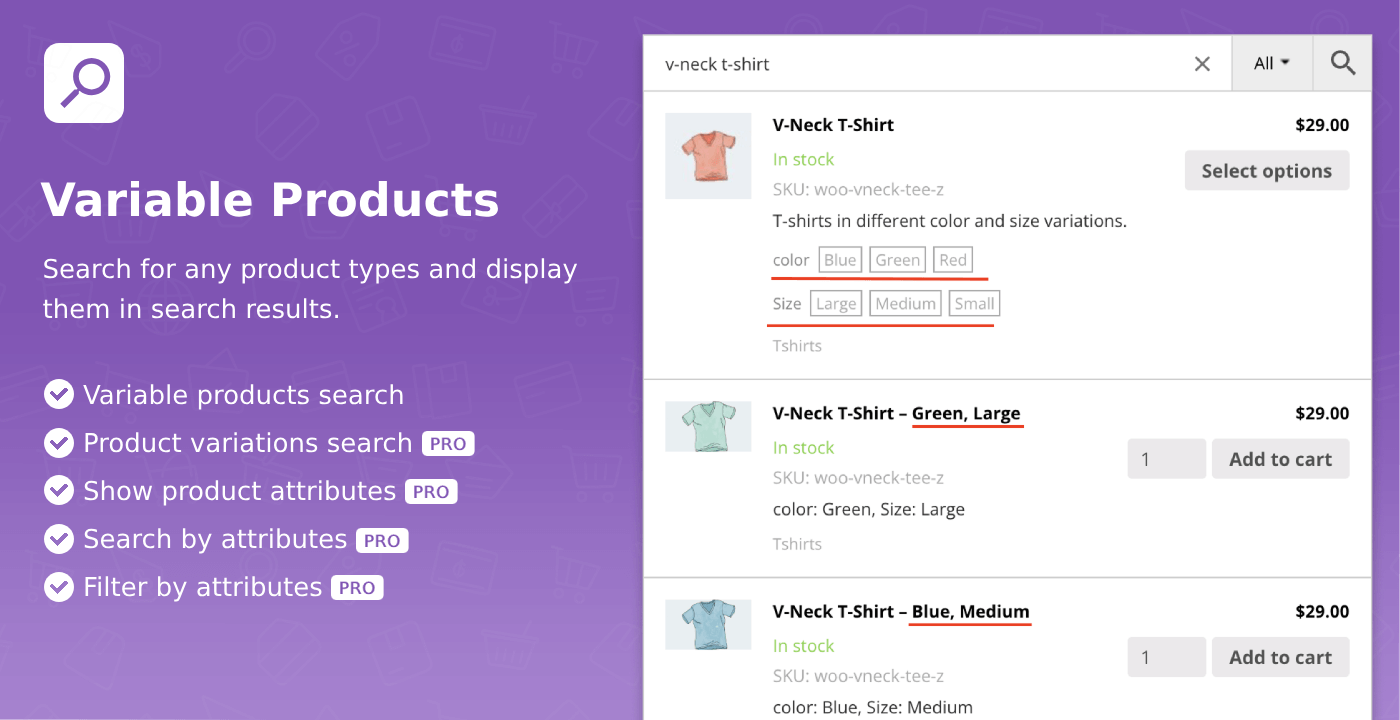Click $29.00 price of Green, Large shirt

click(x=1322, y=413)
